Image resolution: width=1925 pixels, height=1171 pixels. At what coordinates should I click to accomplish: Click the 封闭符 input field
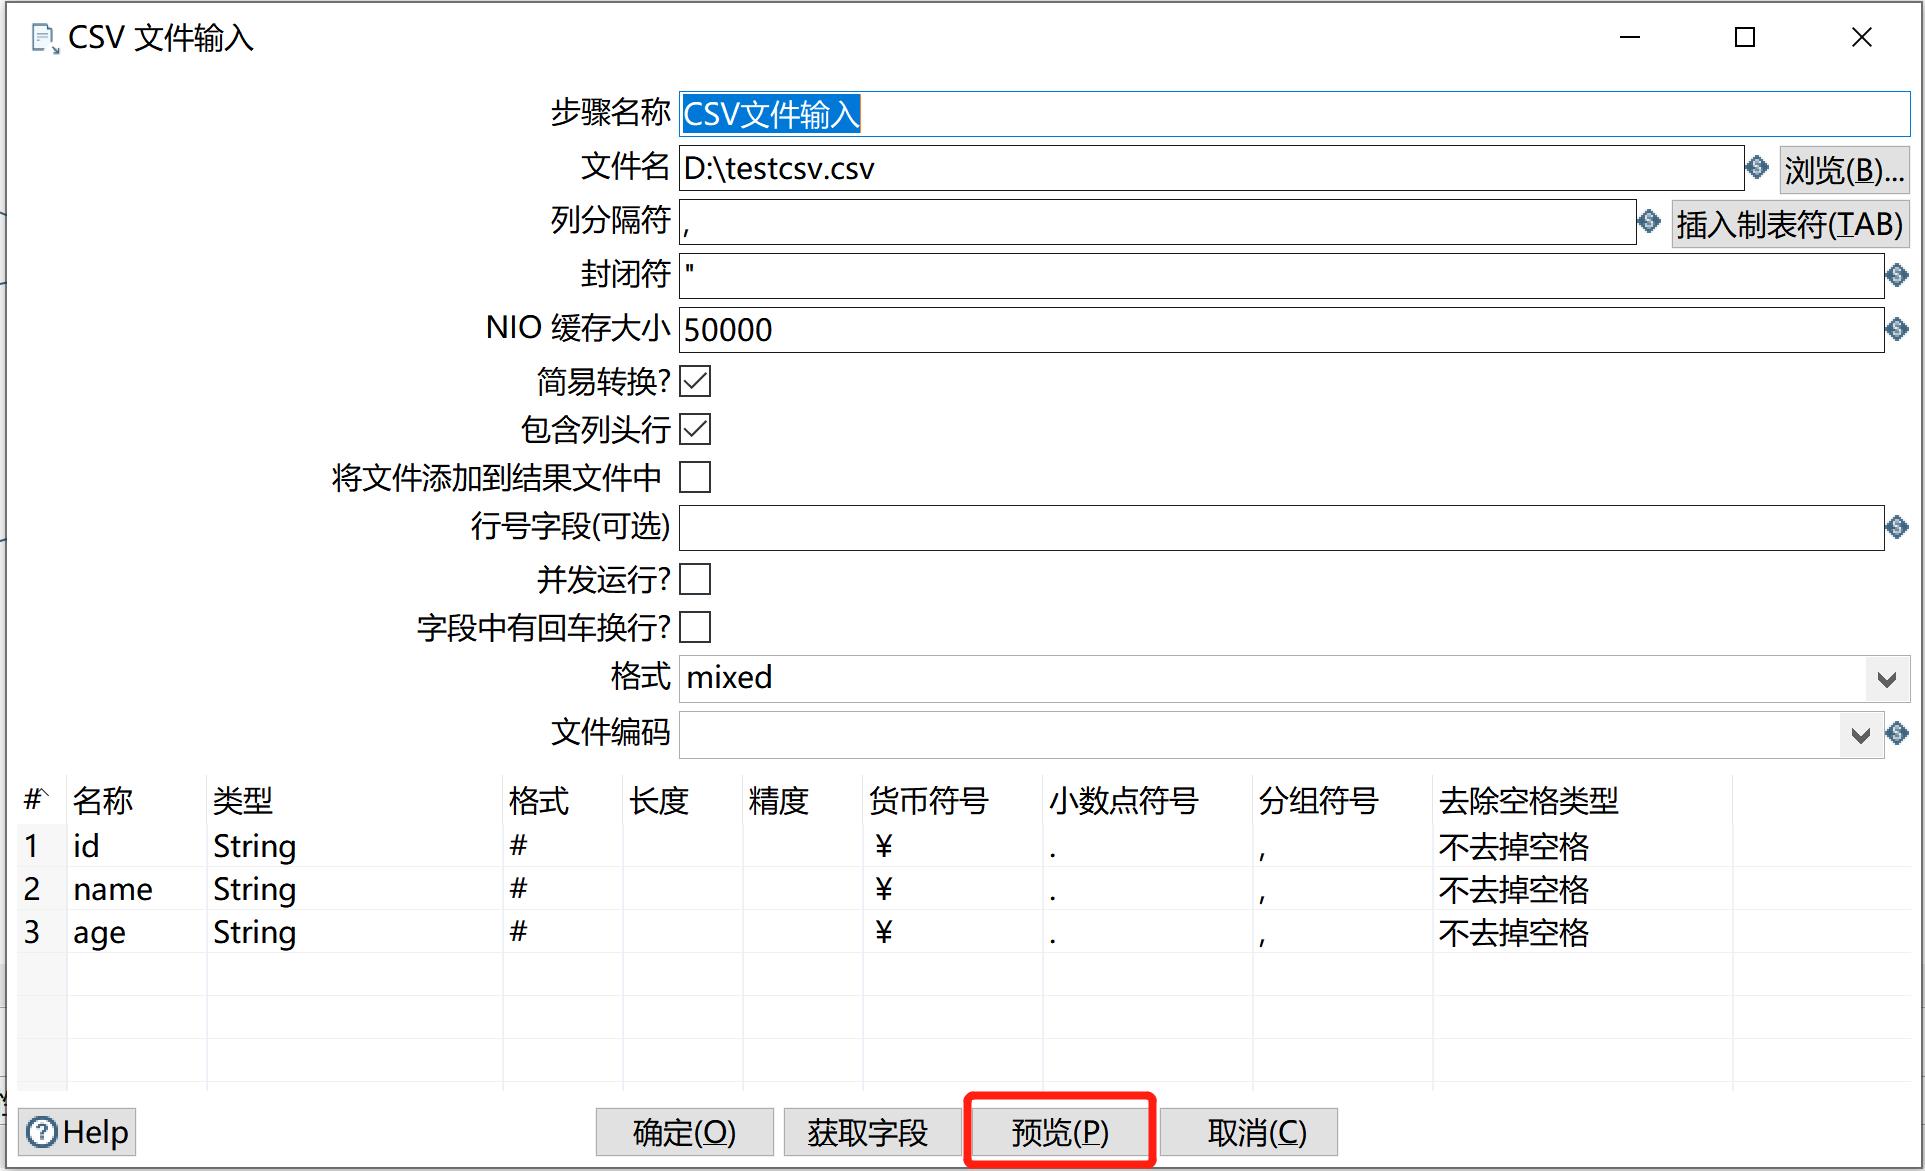click(1281, 276)
